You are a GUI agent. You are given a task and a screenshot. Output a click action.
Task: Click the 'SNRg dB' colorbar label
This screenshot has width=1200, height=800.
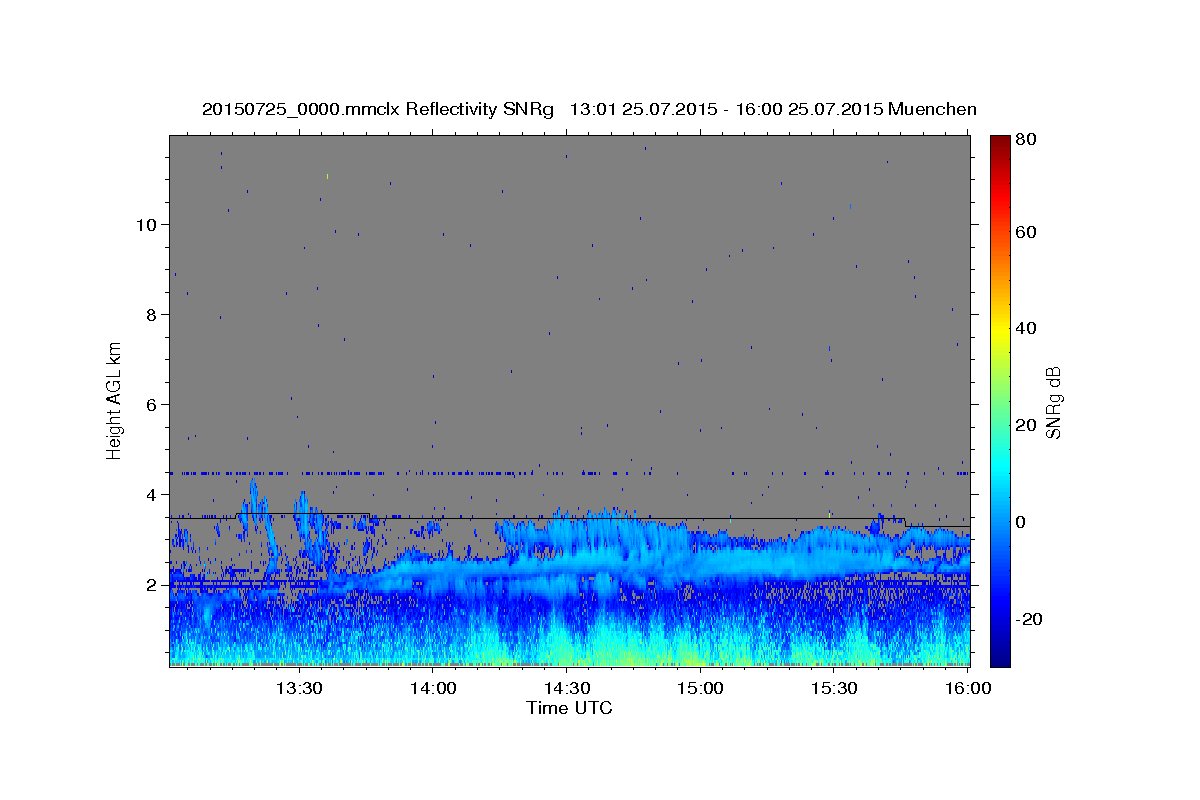point(1053,402)
